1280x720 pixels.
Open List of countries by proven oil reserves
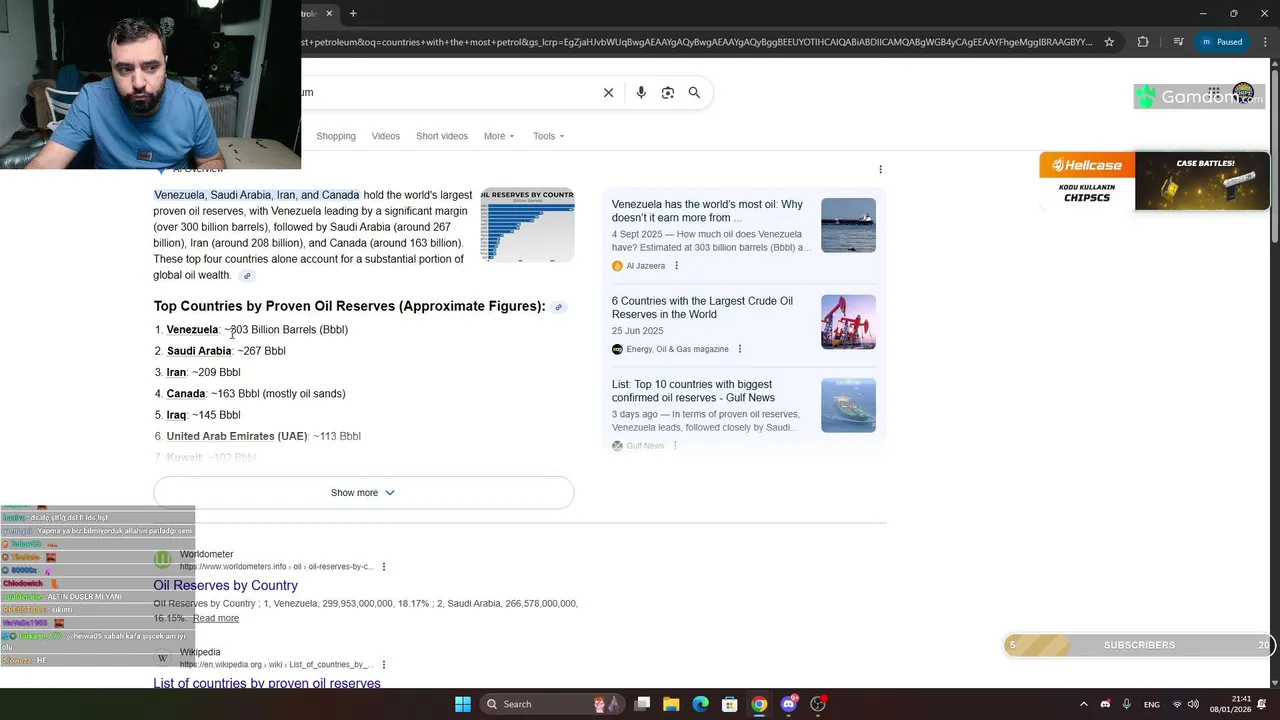click(x=267, y=683)
